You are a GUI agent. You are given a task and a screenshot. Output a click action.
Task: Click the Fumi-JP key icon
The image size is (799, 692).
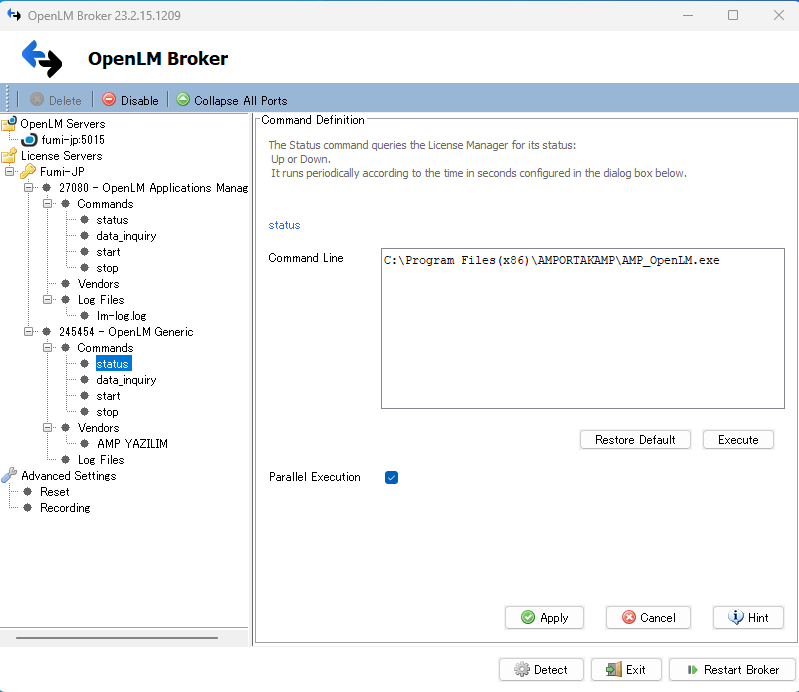[x=28, y=172]
